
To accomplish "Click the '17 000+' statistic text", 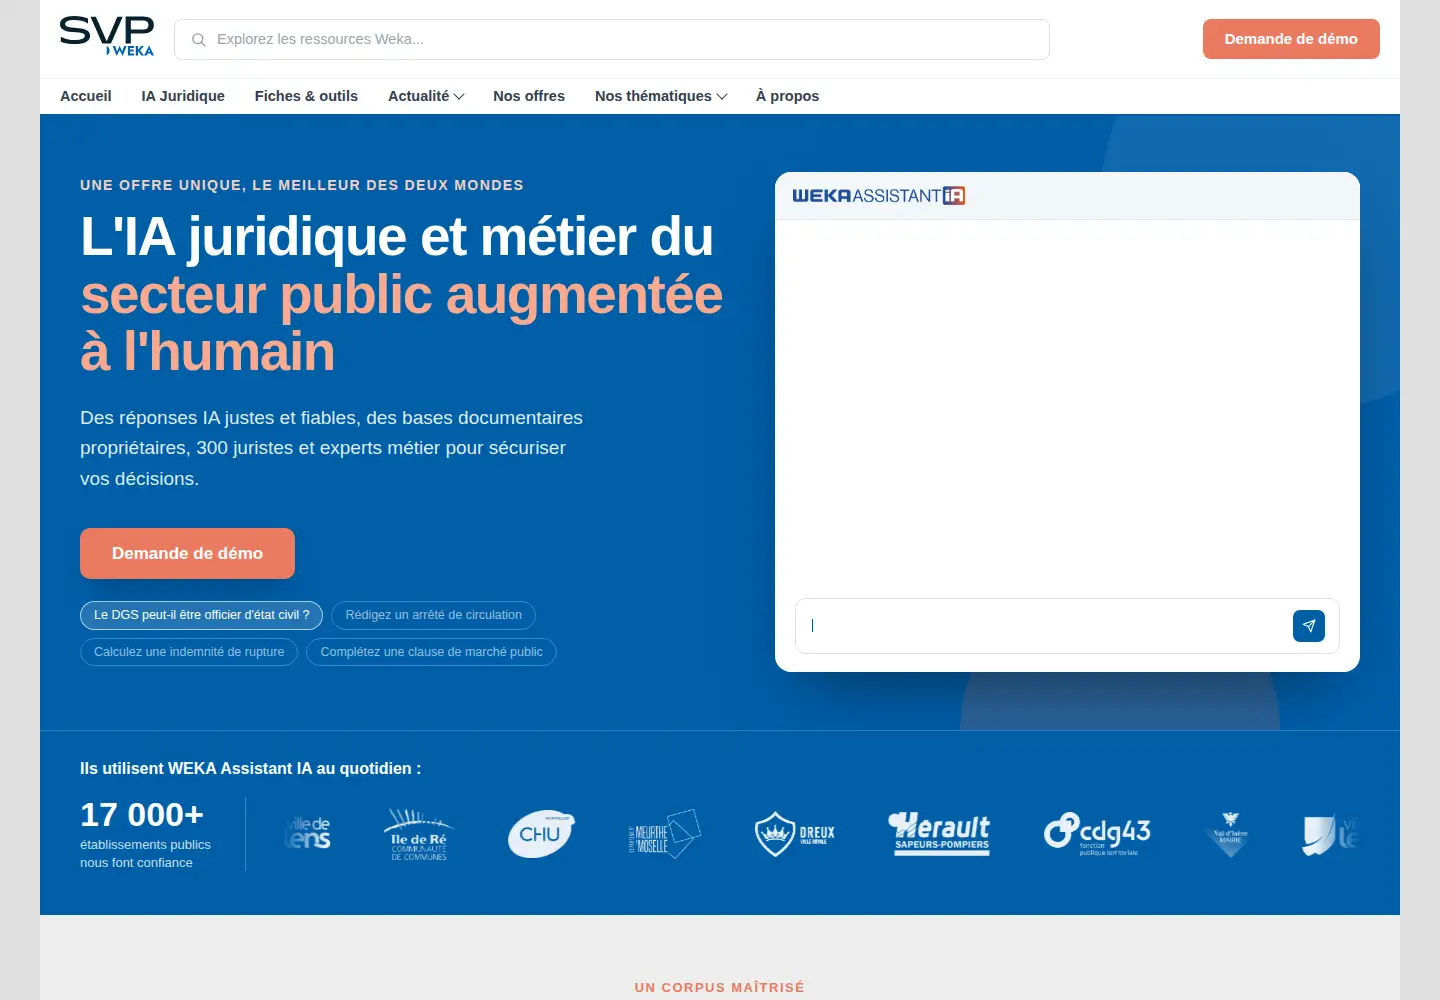I will point(142,815).
